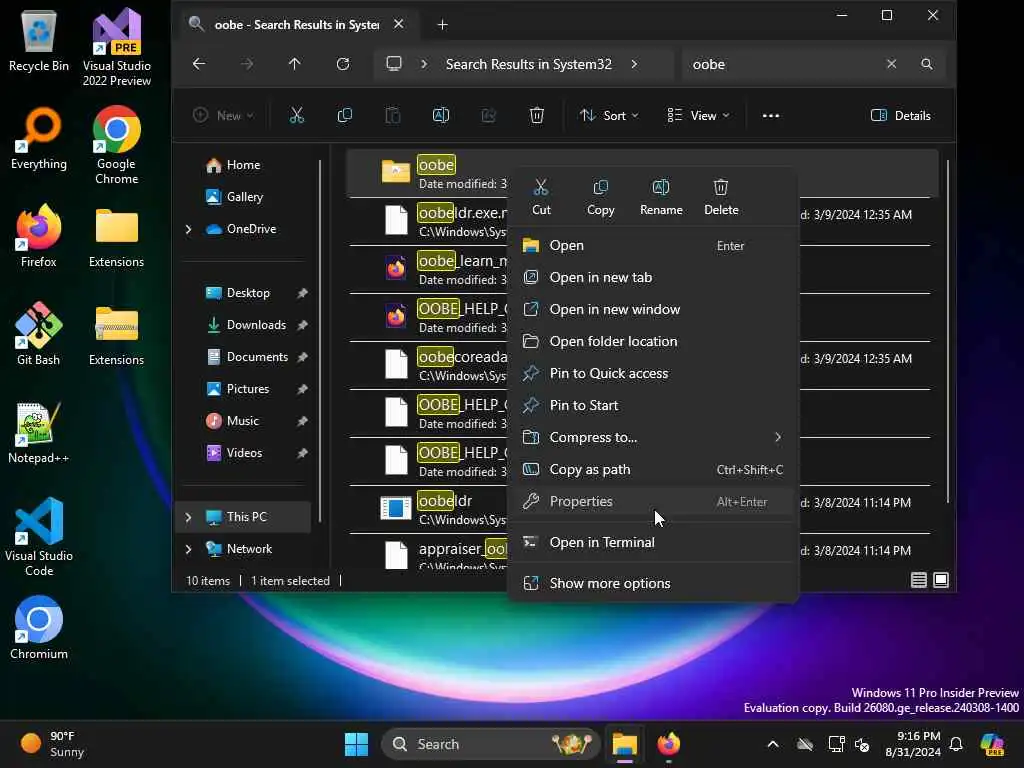Choose Open folder location
Screen dimensions: 1024x768
[x=652, y=342]
